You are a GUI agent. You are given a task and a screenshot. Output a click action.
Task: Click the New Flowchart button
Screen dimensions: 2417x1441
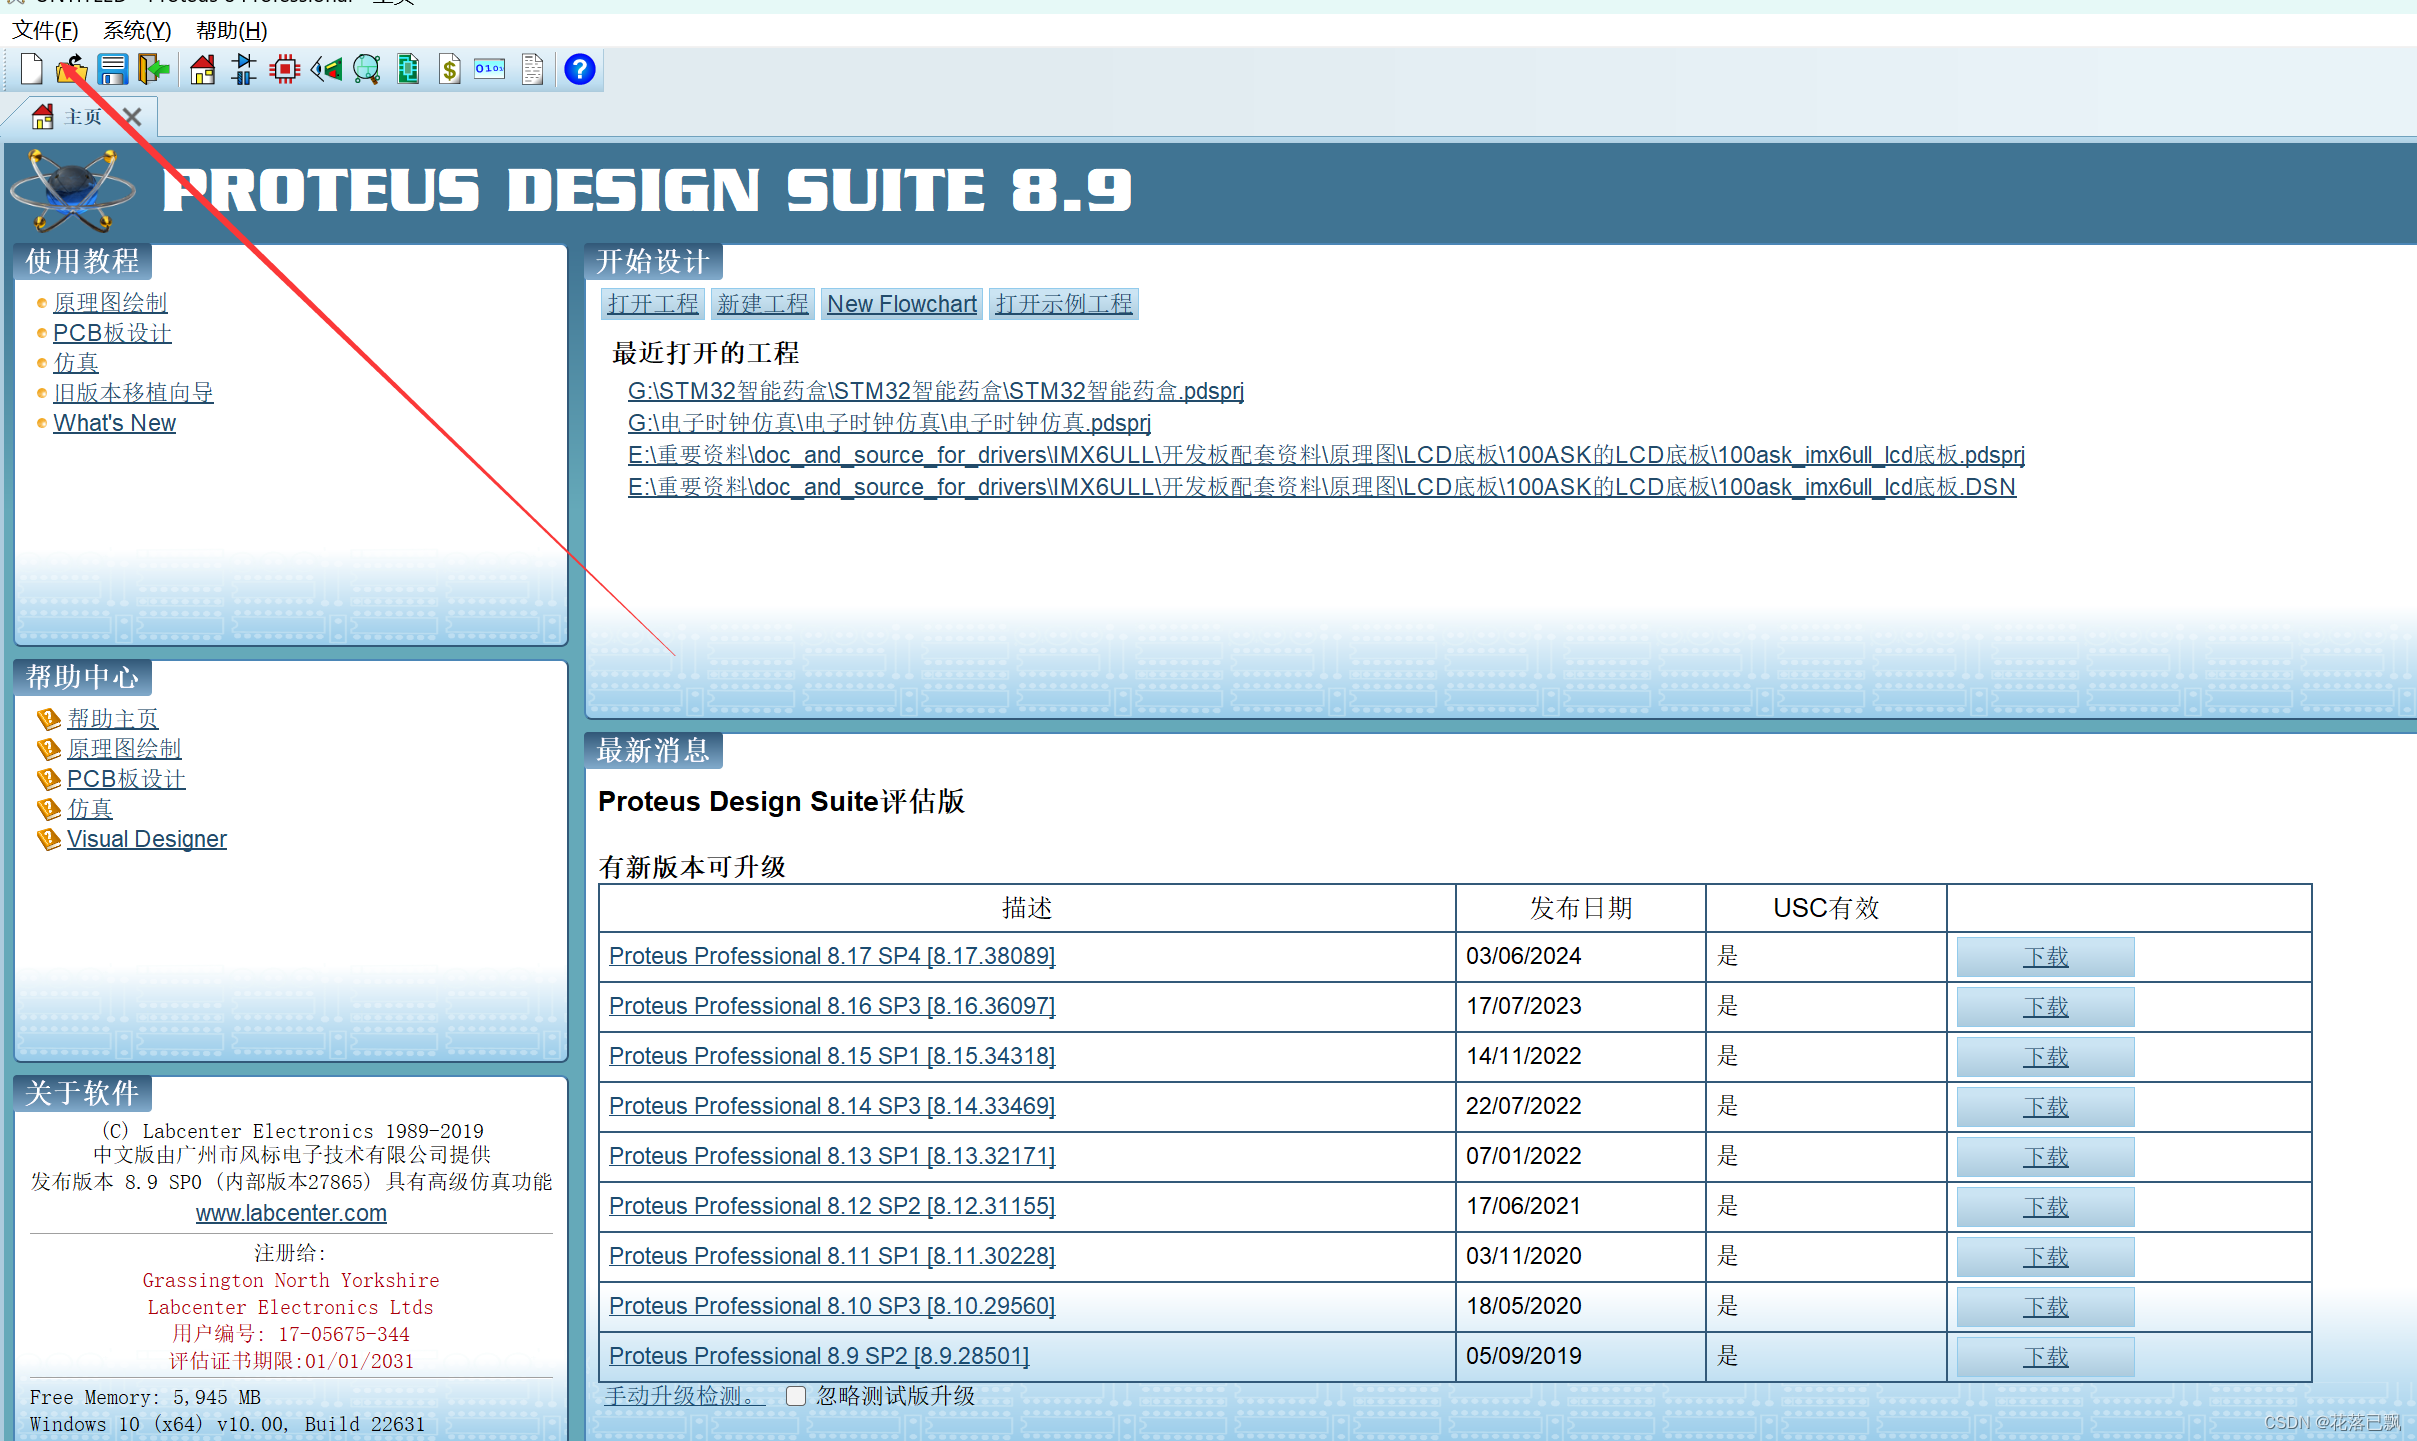[x=901, y=304]
